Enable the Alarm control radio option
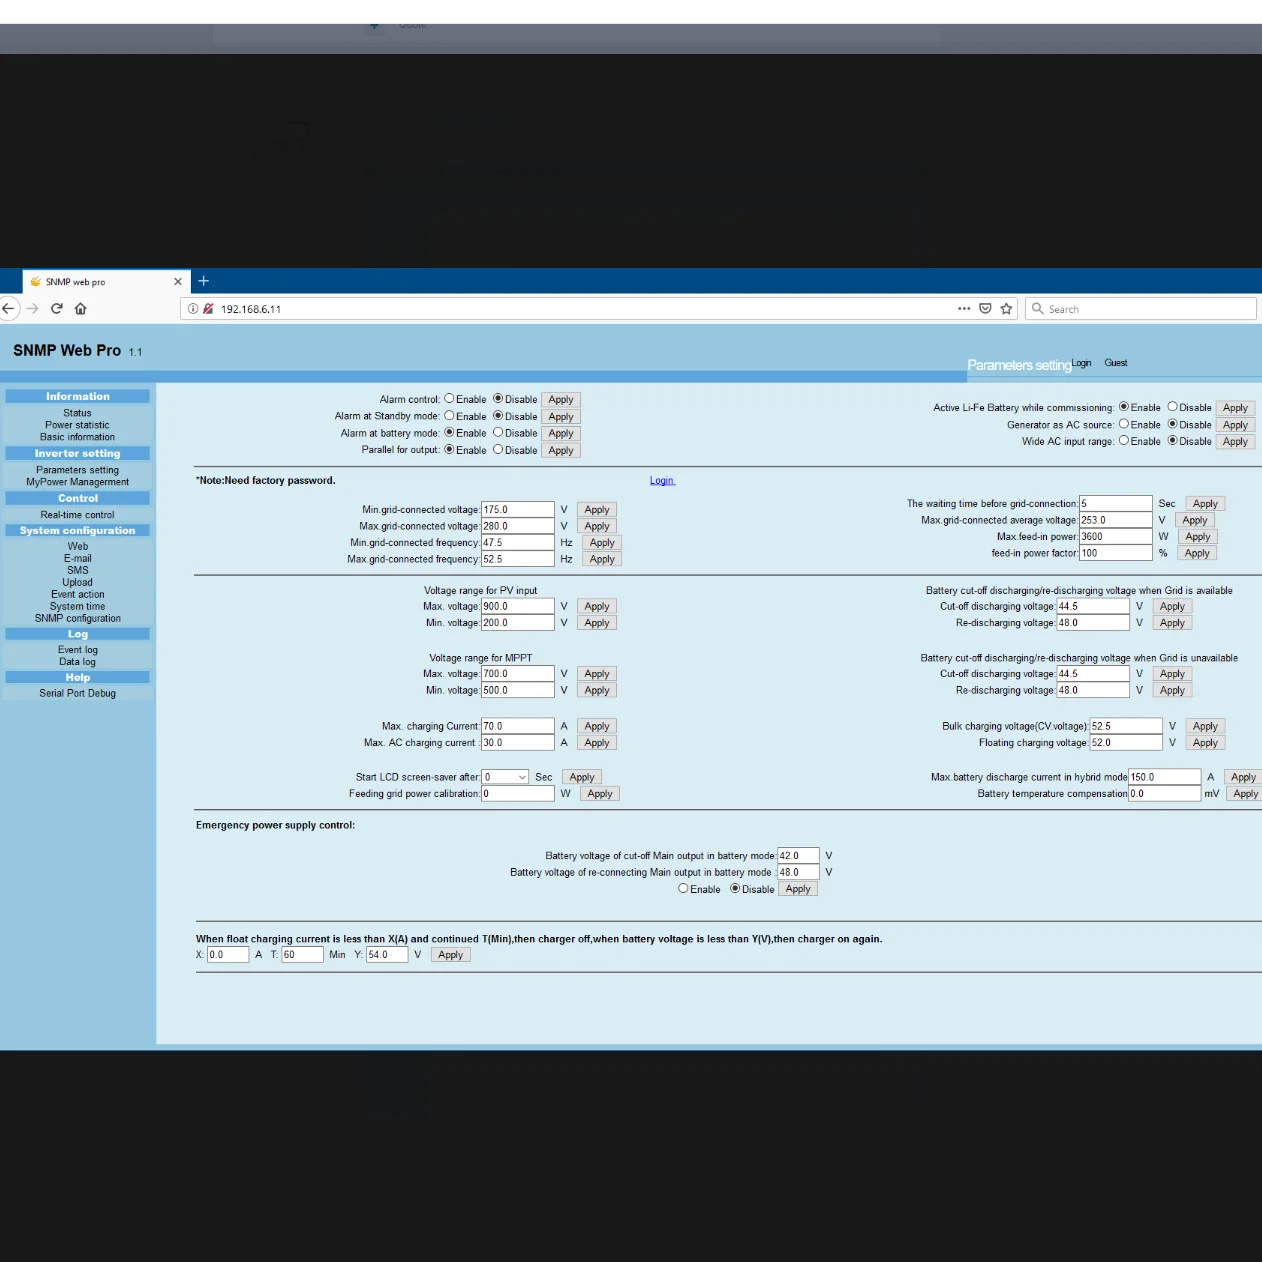This screenshot has width=1262, height=1262. click(450, 399)
